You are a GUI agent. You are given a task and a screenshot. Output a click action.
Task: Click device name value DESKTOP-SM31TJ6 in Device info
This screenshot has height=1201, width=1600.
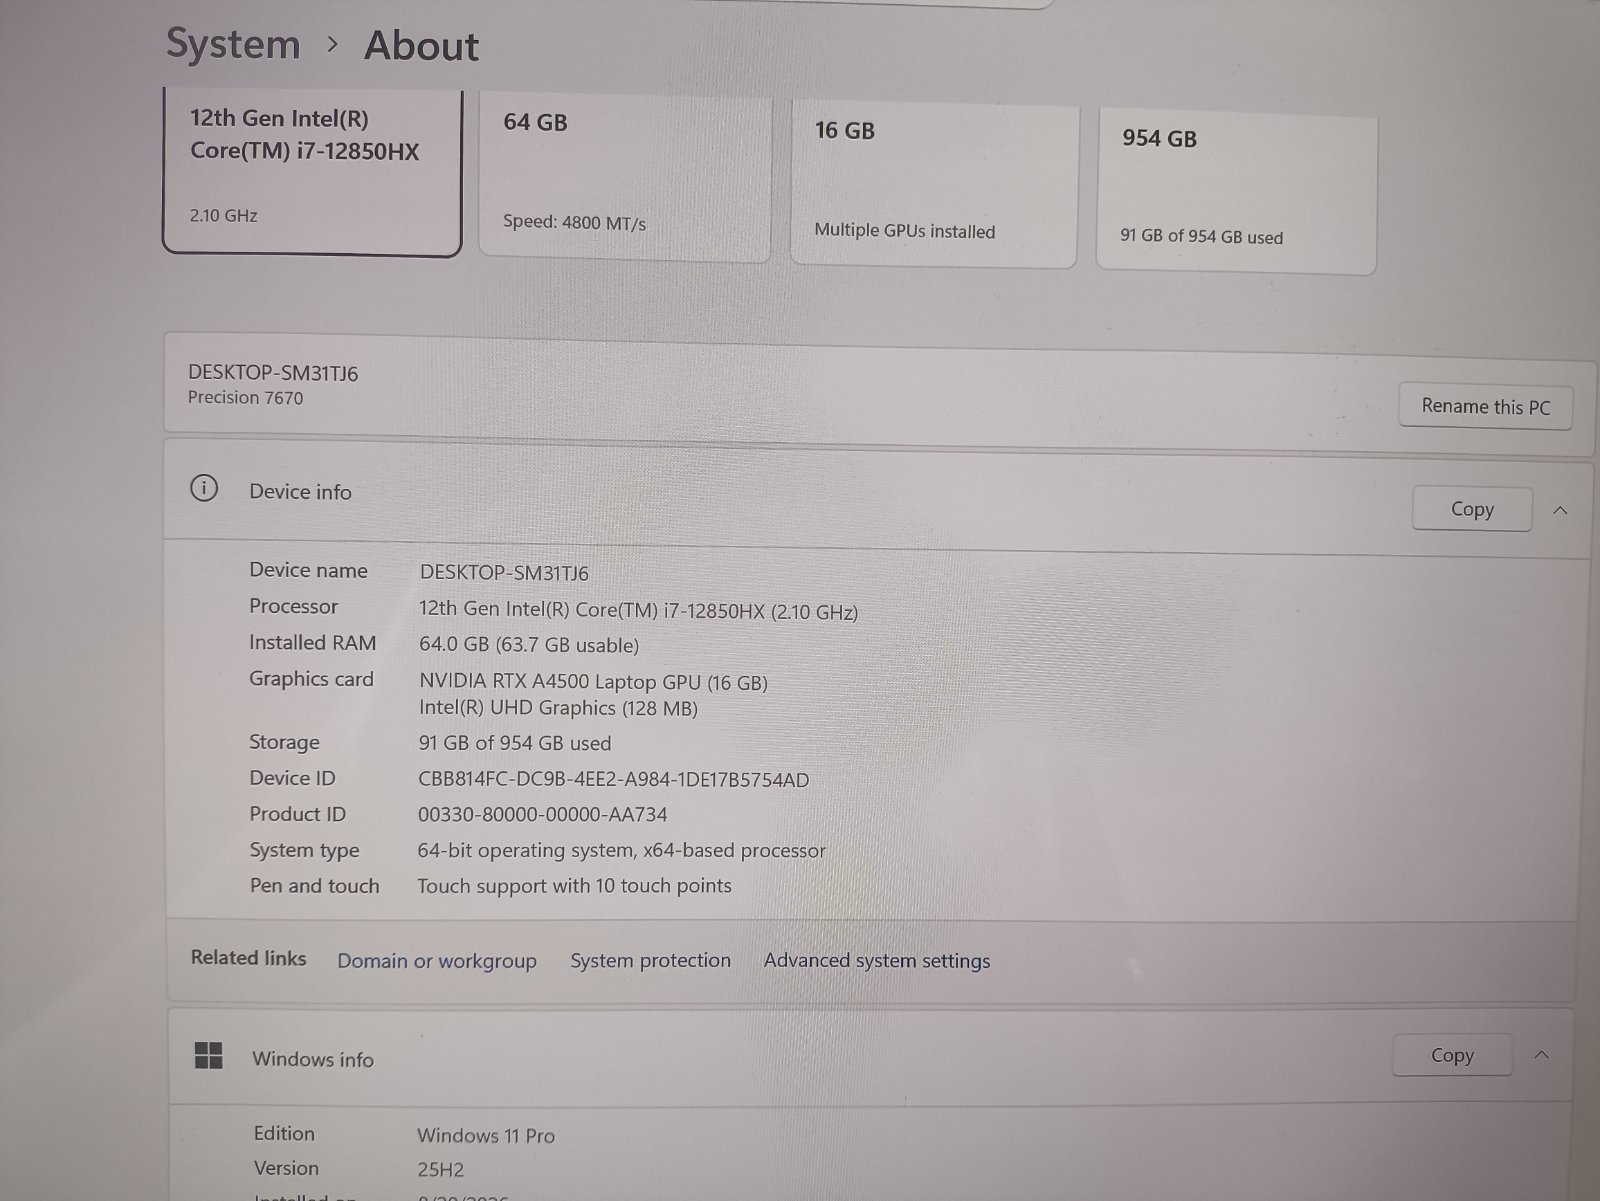click(504, 573)
